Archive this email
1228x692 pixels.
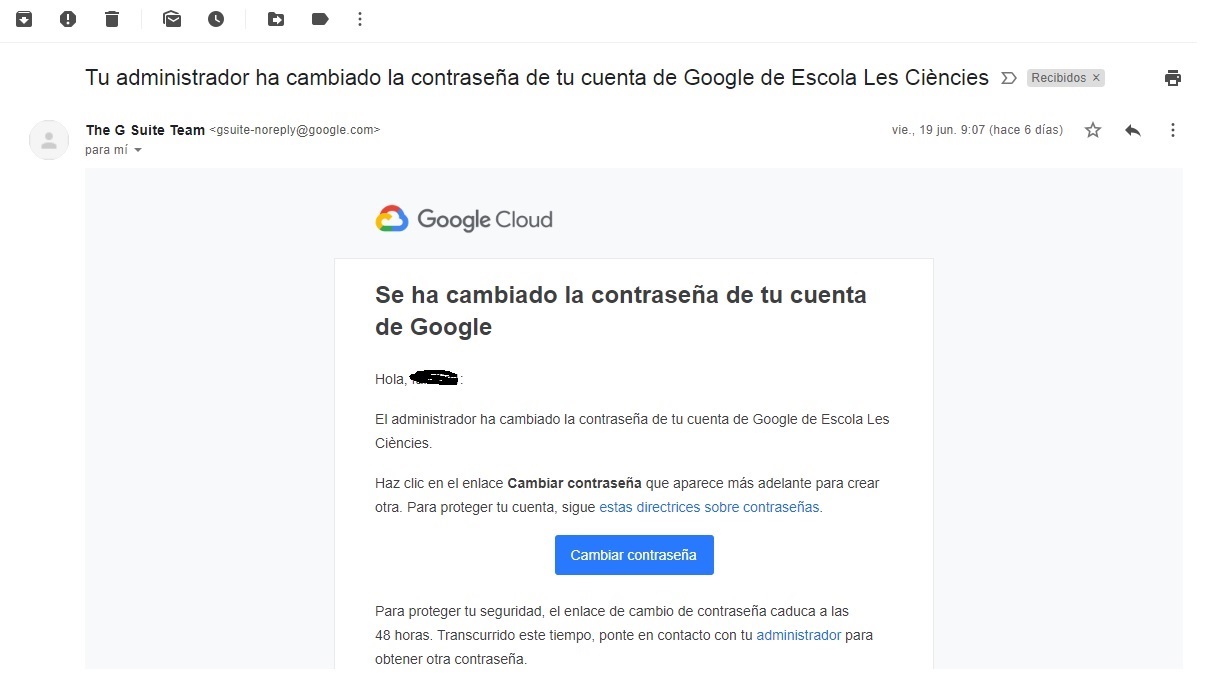click(x=24, y=19)
